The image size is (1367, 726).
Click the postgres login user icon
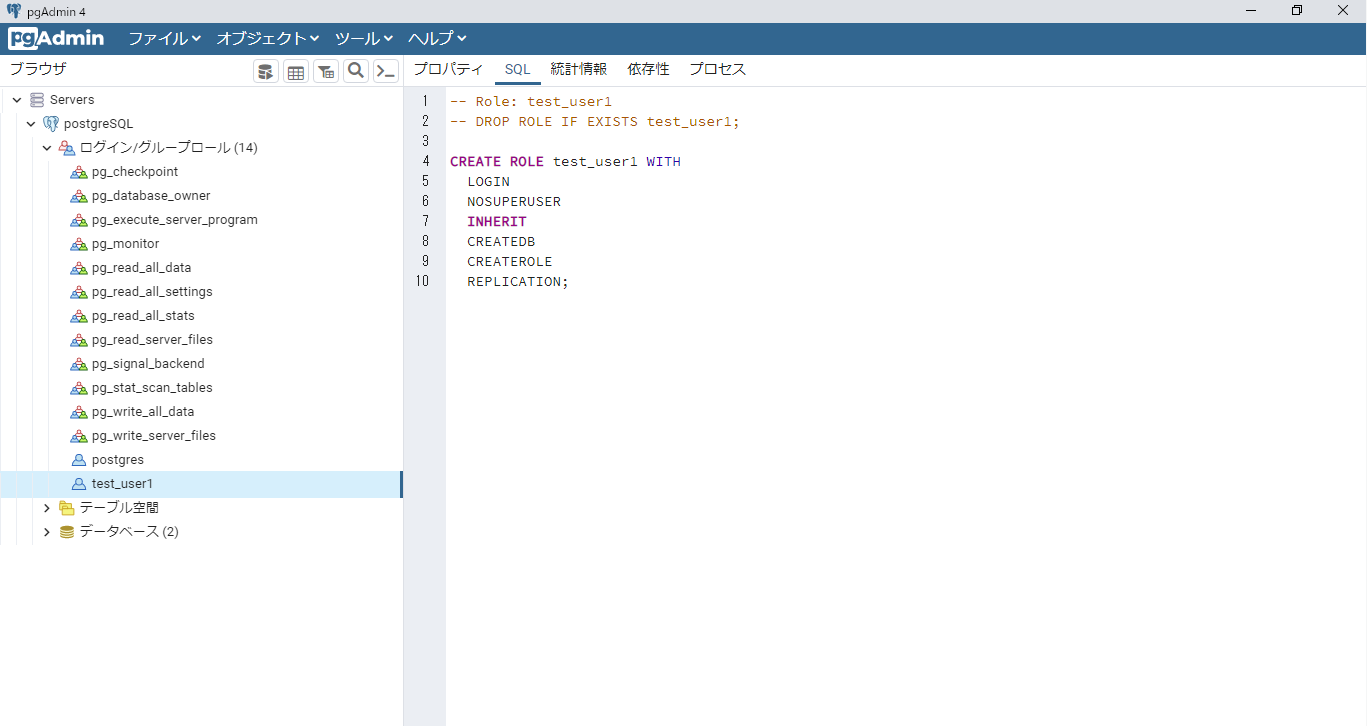(79, 460)
